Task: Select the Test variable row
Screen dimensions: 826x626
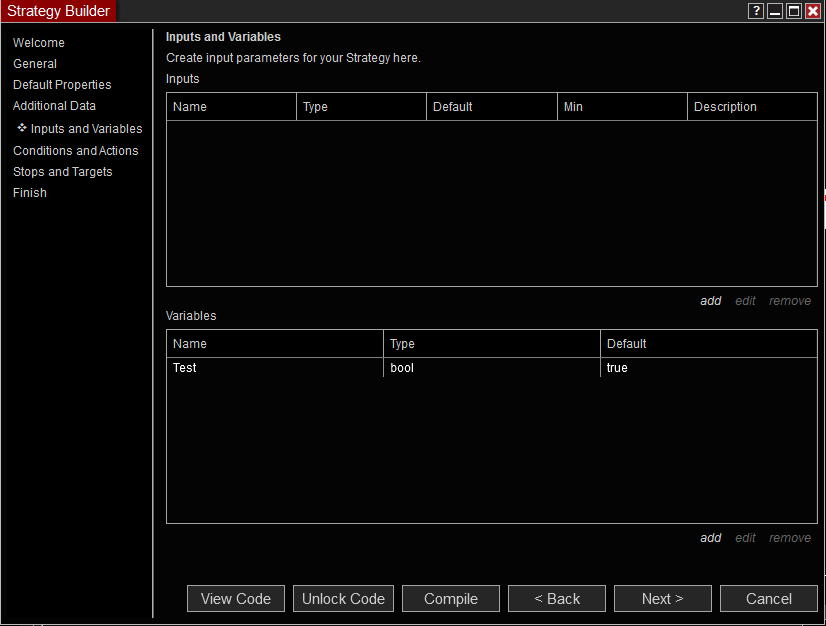Action: 491,368
